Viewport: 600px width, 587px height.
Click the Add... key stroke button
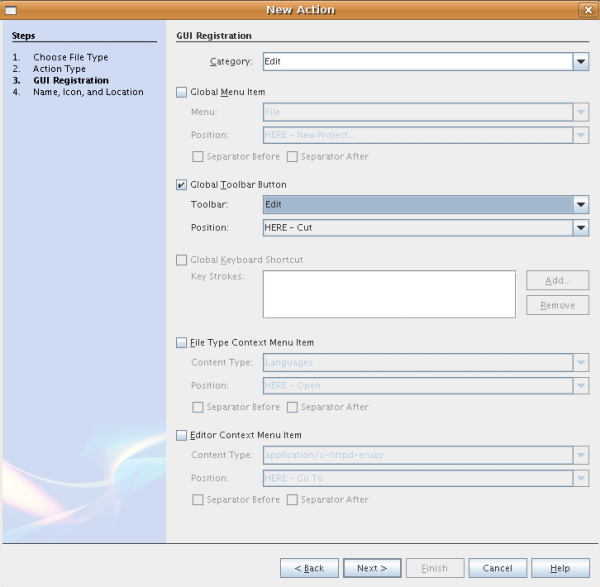click(x=558, y=280)
